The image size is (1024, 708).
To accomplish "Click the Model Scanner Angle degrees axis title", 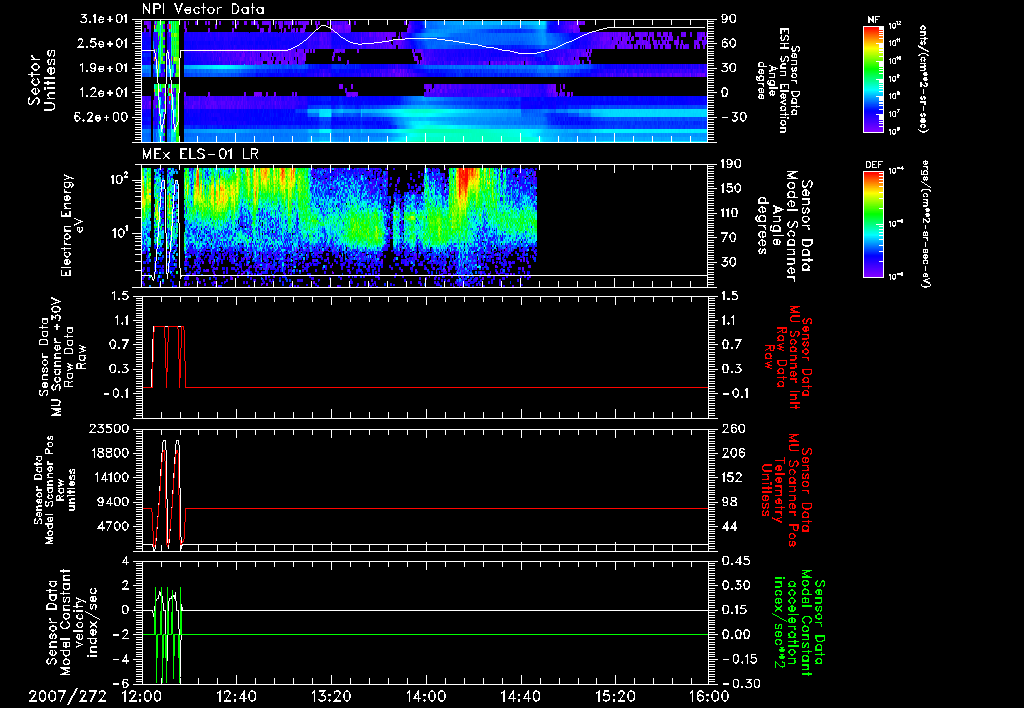I will pyautogui.click(x=784, y=226).
